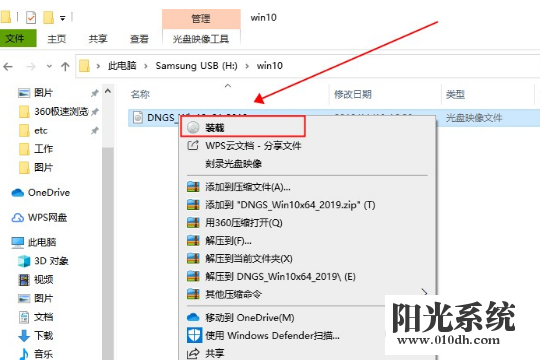540x360 pixels.
Task: Switch to the 查看 ribbon tab
Action: (x=139, y=39)
